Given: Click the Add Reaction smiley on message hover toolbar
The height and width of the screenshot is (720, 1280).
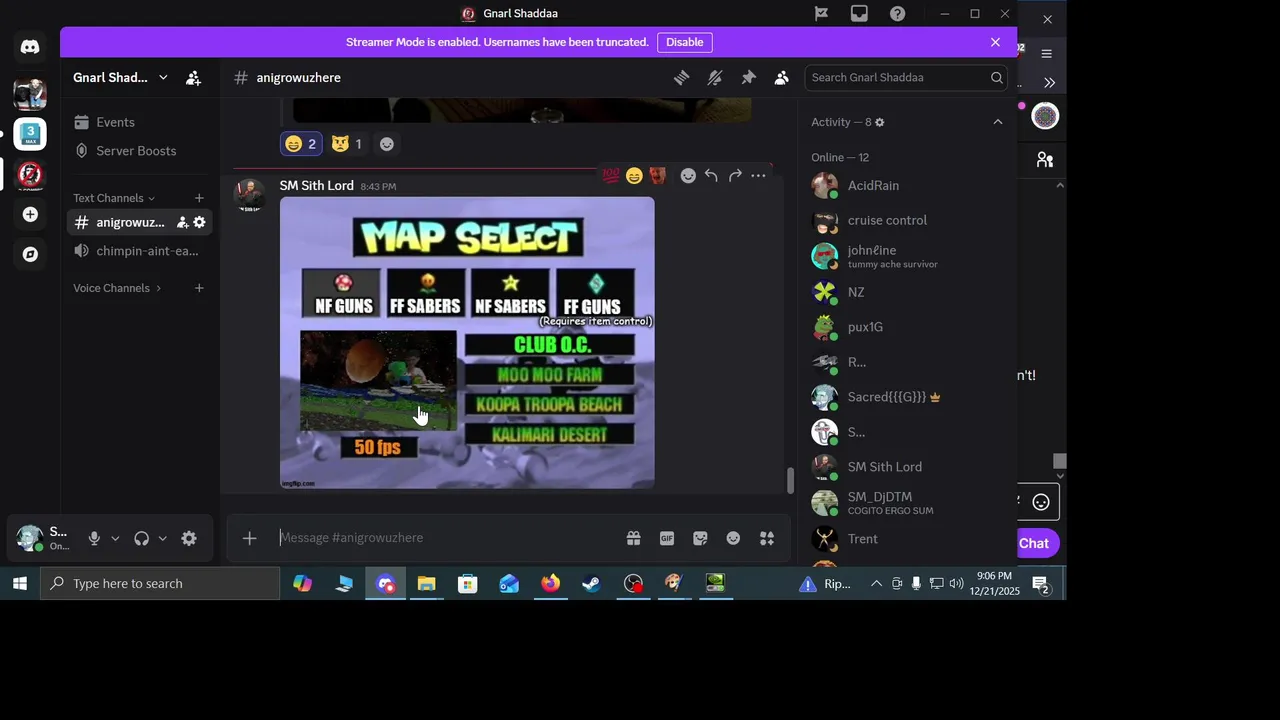Looking at the screenshot, I should tap(688, 176).
